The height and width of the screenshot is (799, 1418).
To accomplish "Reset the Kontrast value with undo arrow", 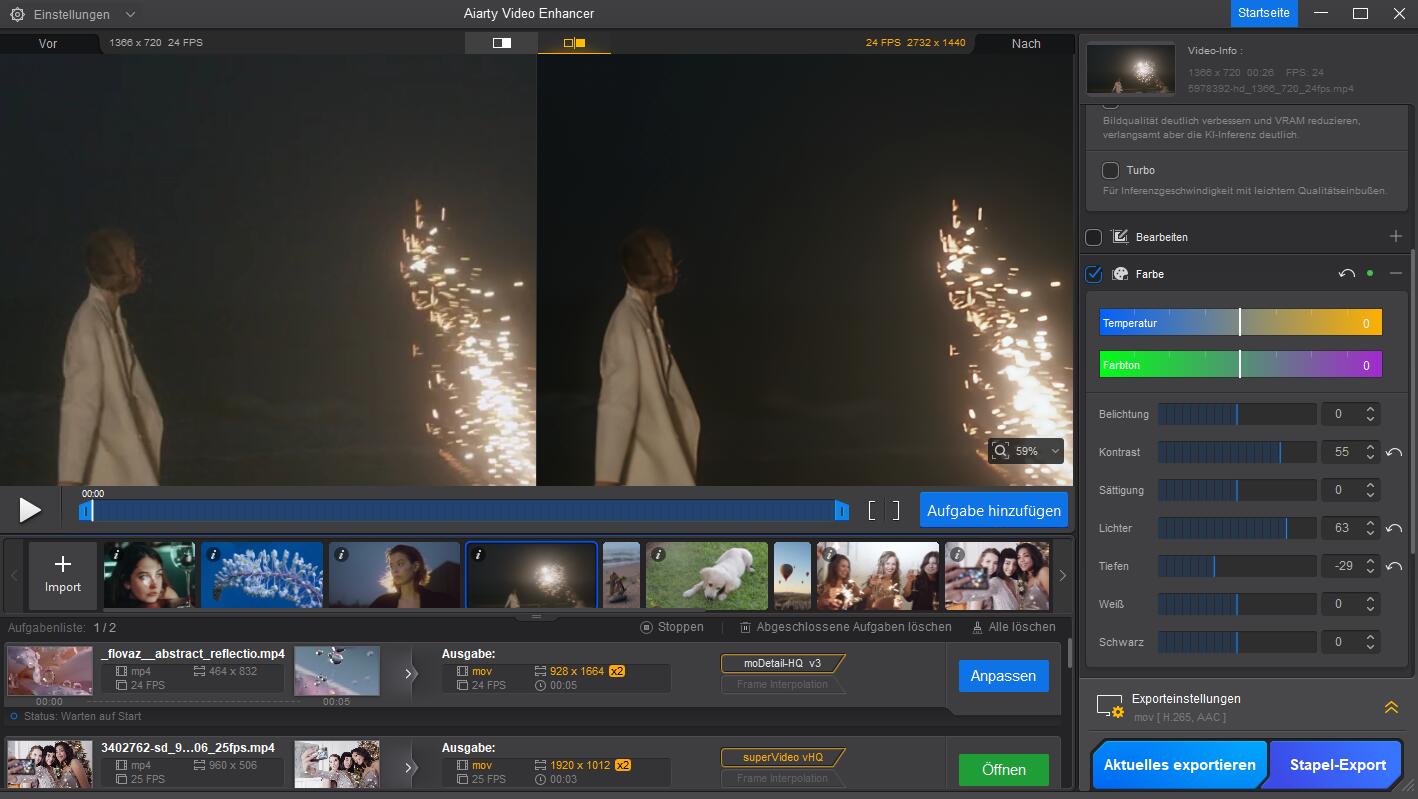I will coord(1394,453).
